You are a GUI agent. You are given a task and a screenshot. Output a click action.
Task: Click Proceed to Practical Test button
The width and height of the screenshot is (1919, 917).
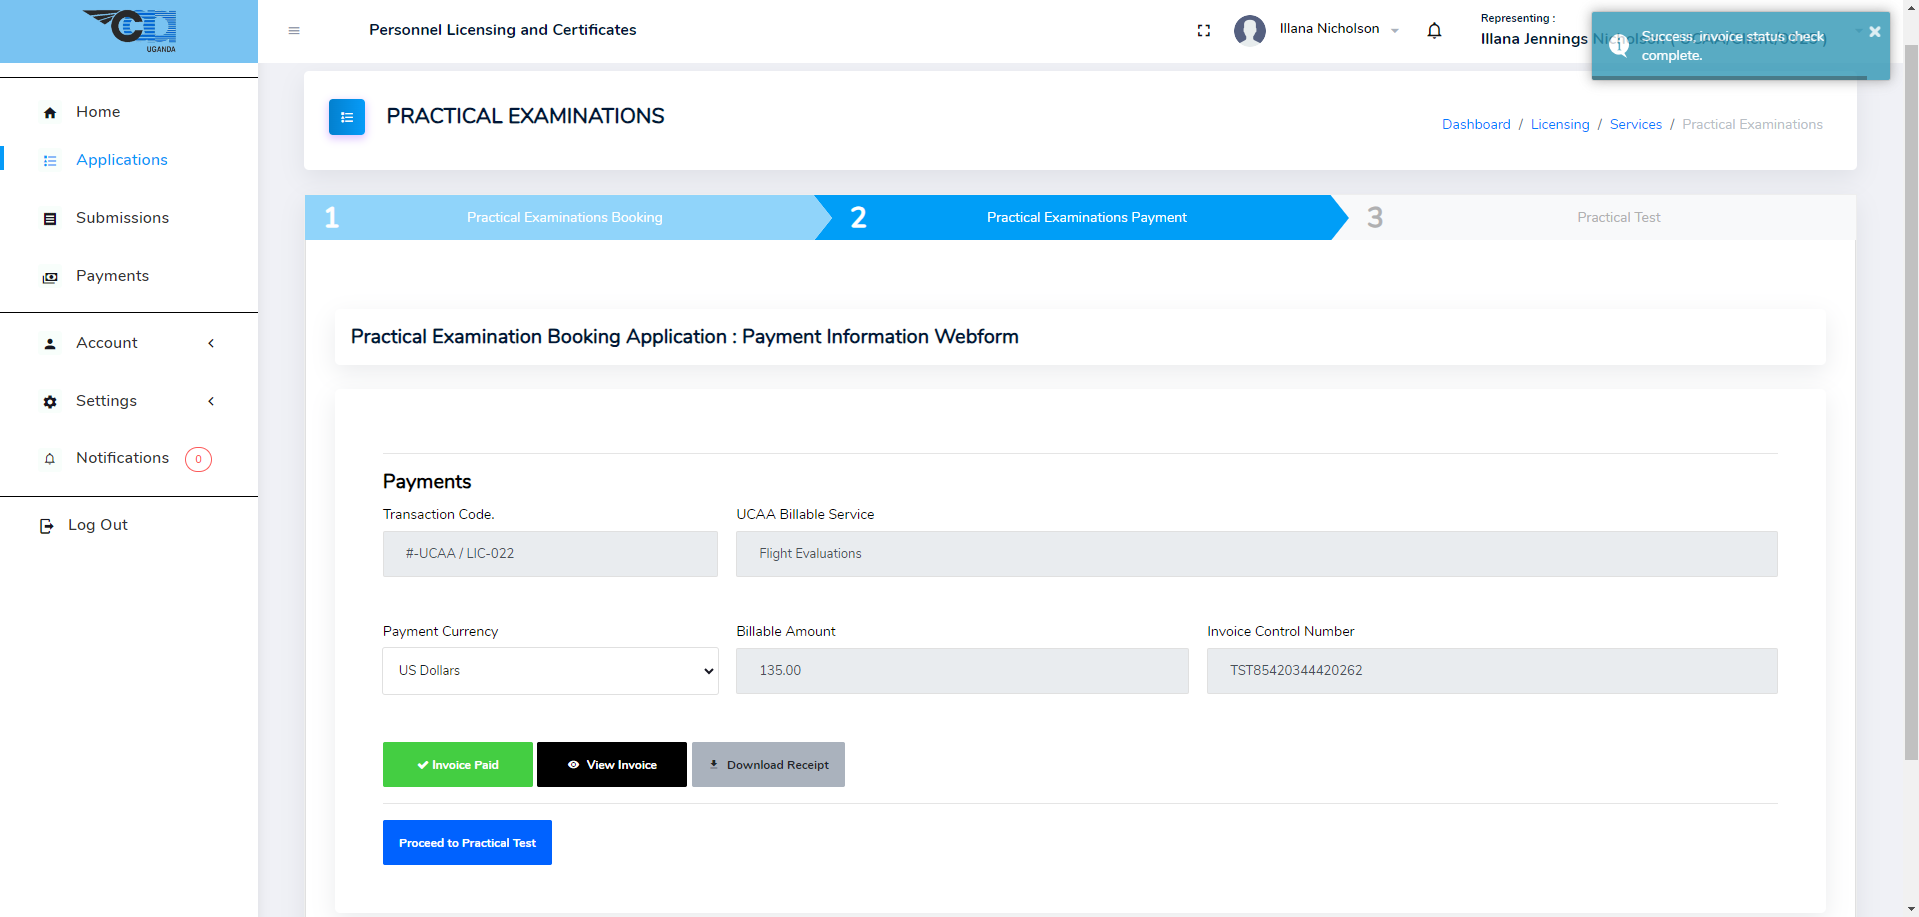click(x=467, y=843)
